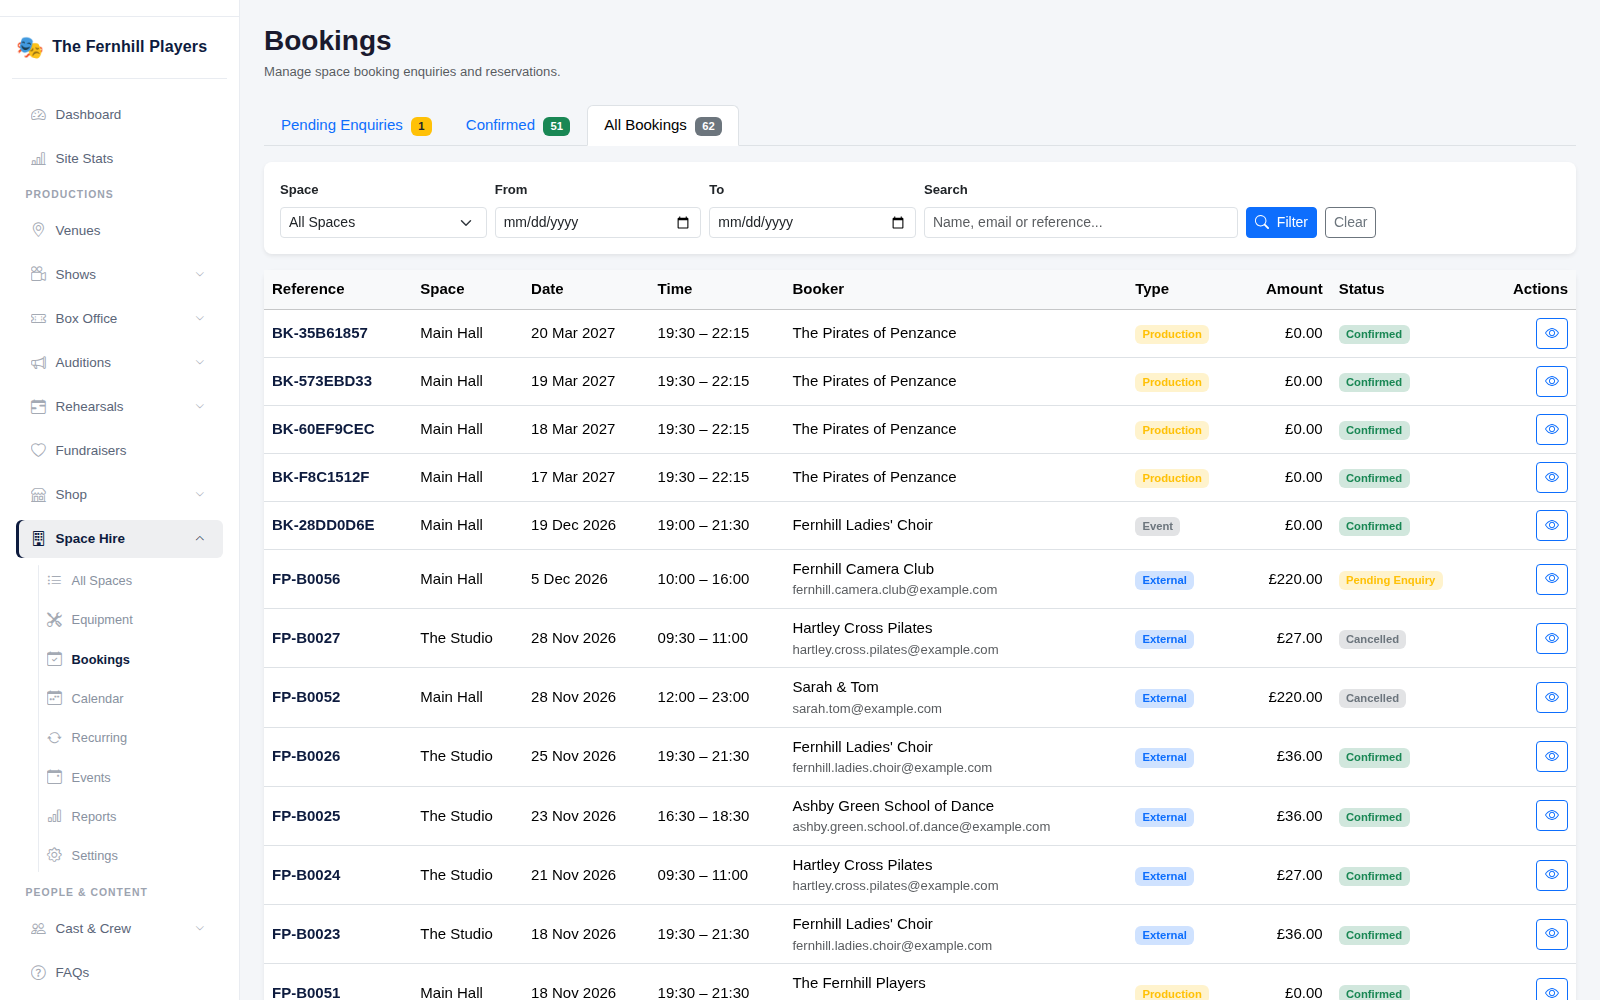Click hartley.cross.pilates@example.com in FP-B0024 row
The image size is (1600, 1000).
pyautogui.click(x=895, y=886)
